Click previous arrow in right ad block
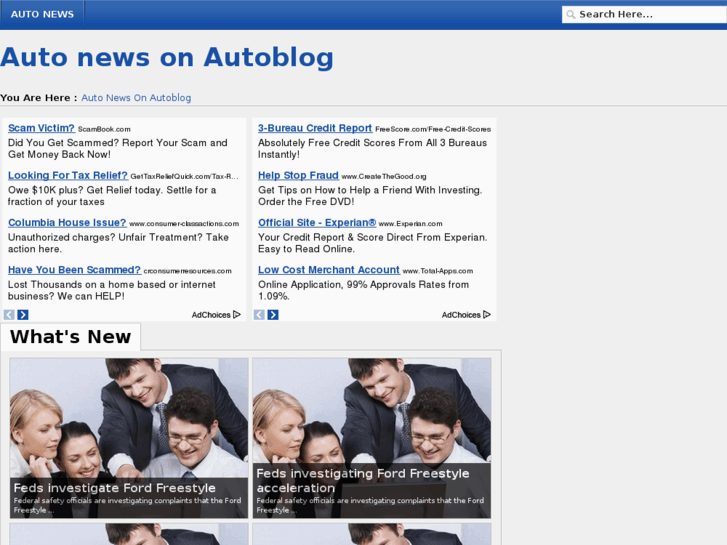Viewport: 727px width, 545px height. (x=259, y=315)
